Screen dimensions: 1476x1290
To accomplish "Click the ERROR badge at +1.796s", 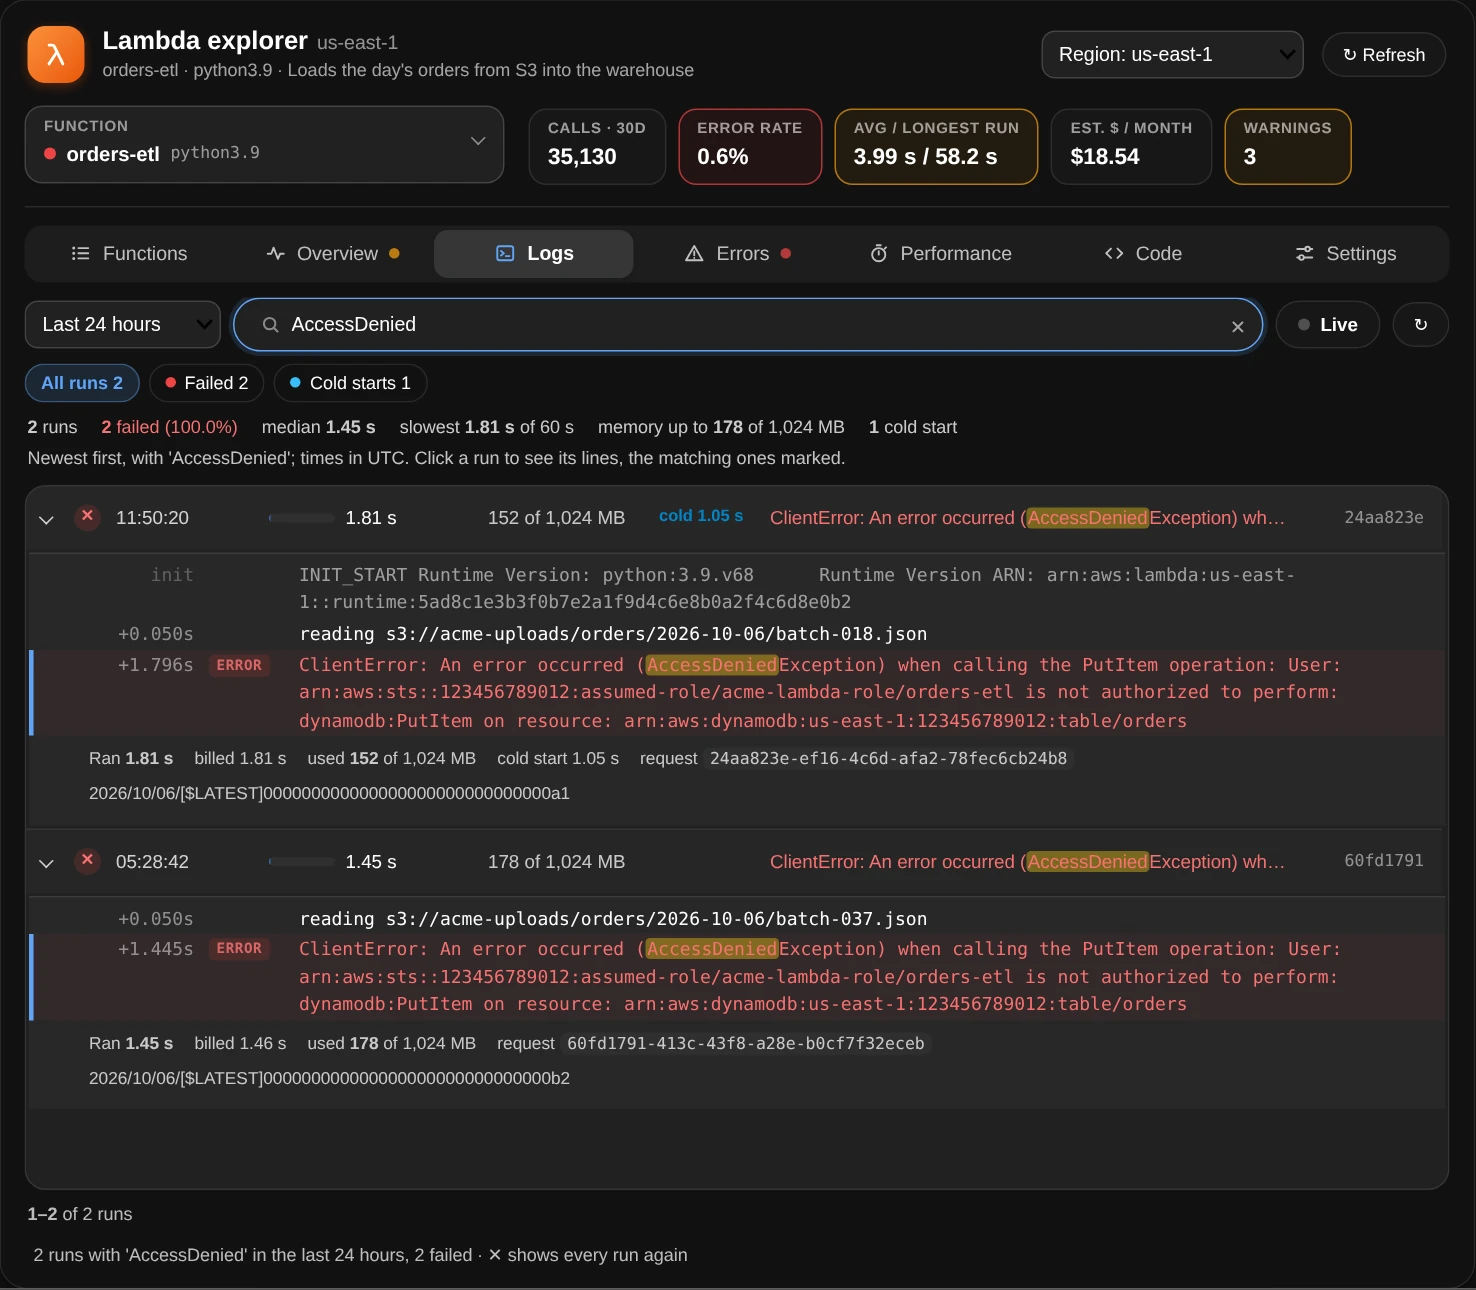I will (239, 666).
